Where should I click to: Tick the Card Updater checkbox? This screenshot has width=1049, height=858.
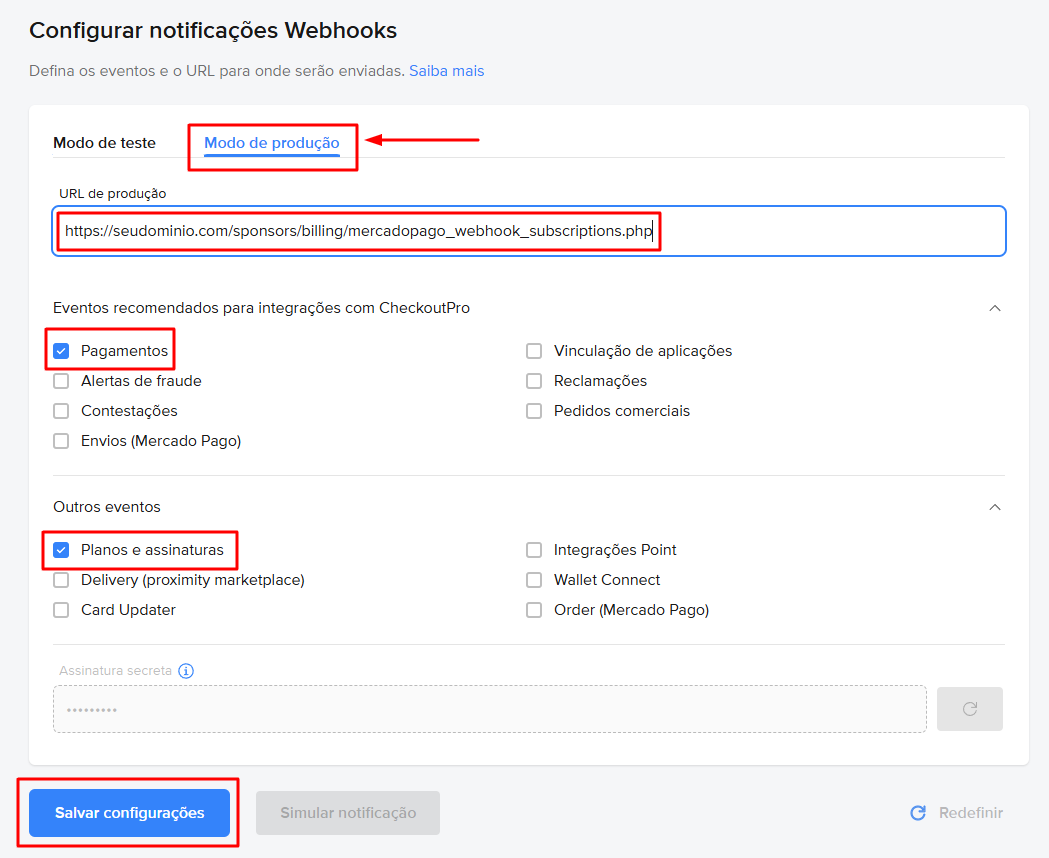61,610
